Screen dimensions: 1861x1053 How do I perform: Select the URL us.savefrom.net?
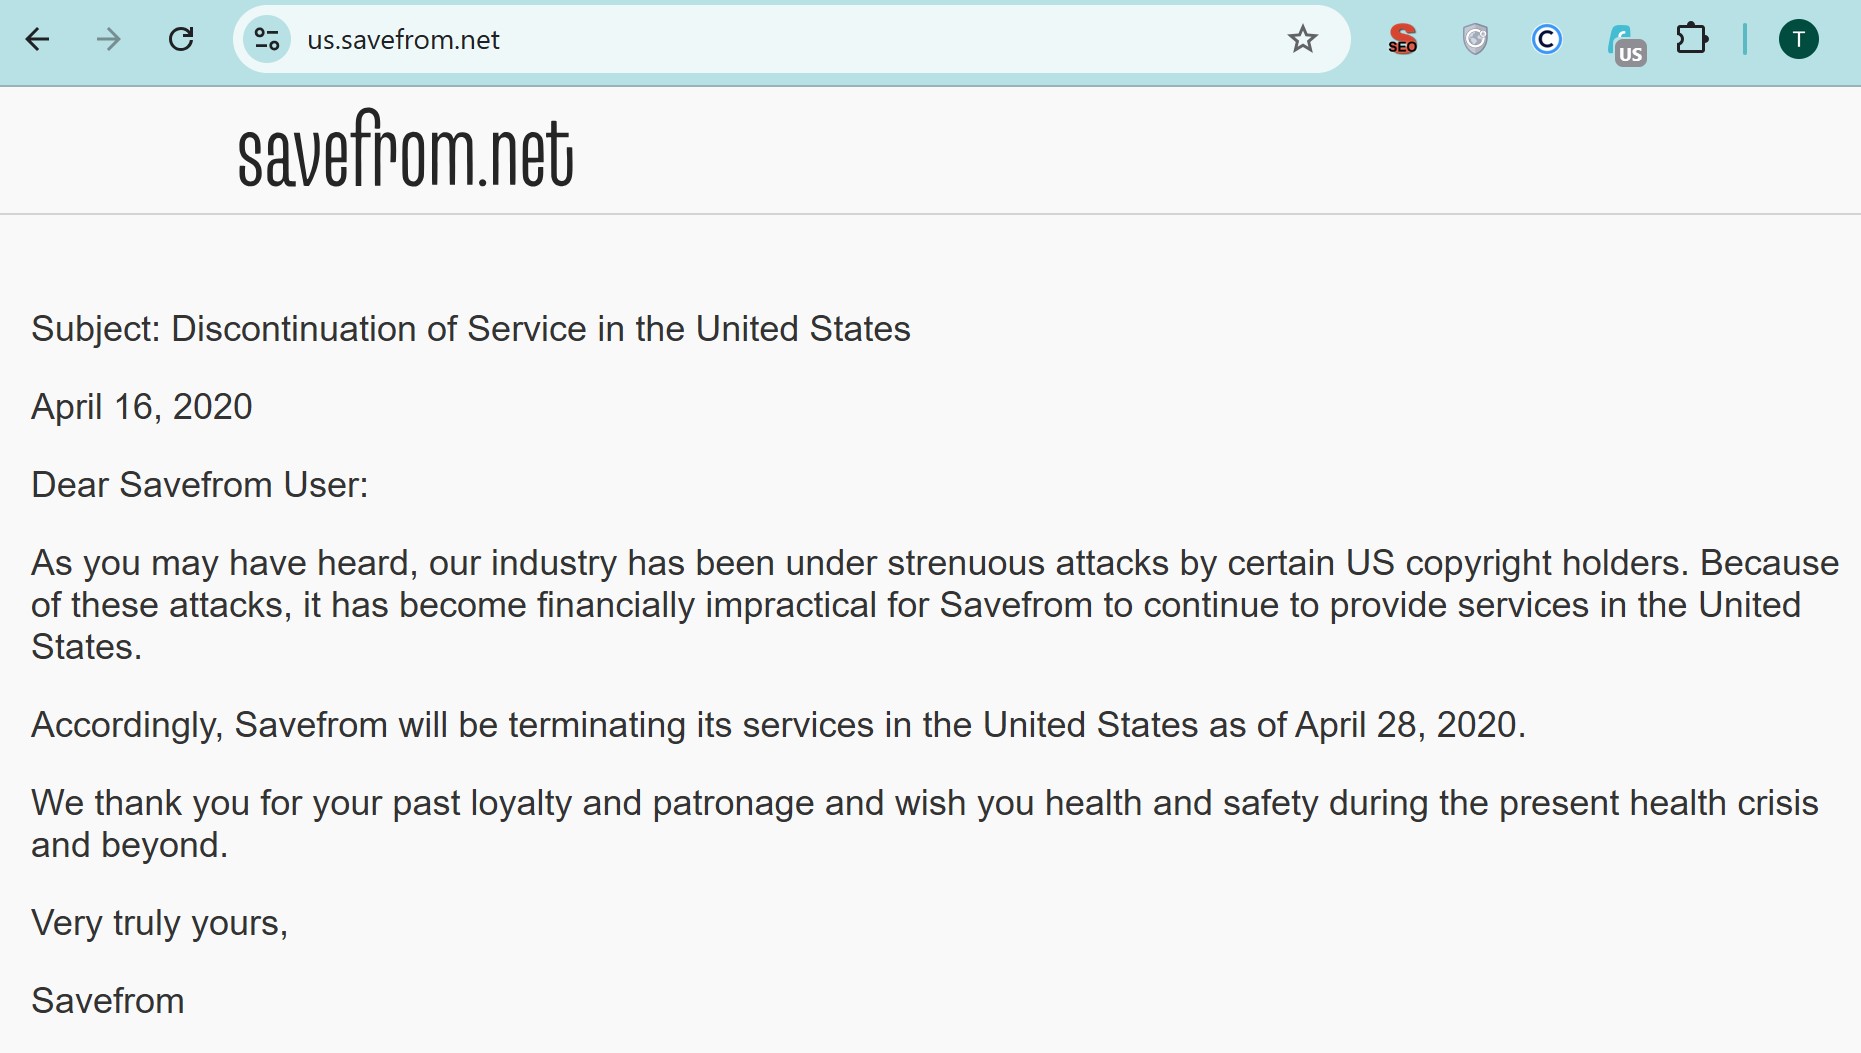click(x=402, y=40)
